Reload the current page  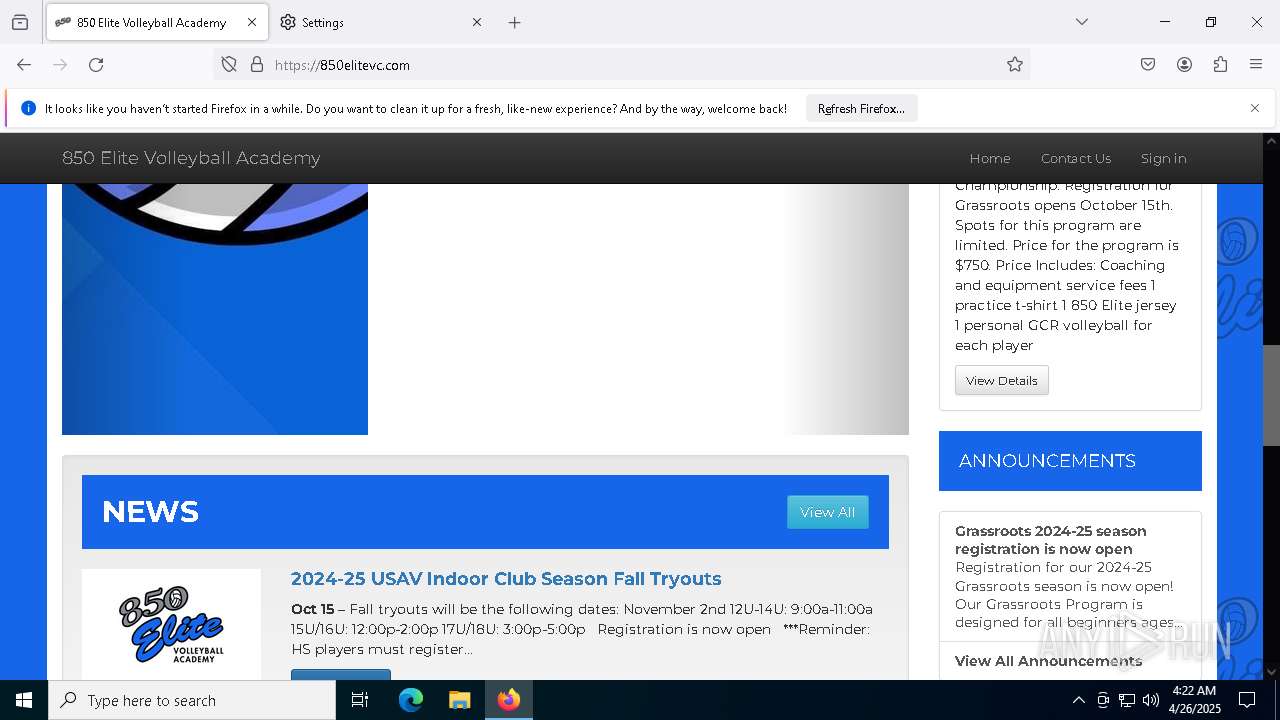[x=96, y=64]
